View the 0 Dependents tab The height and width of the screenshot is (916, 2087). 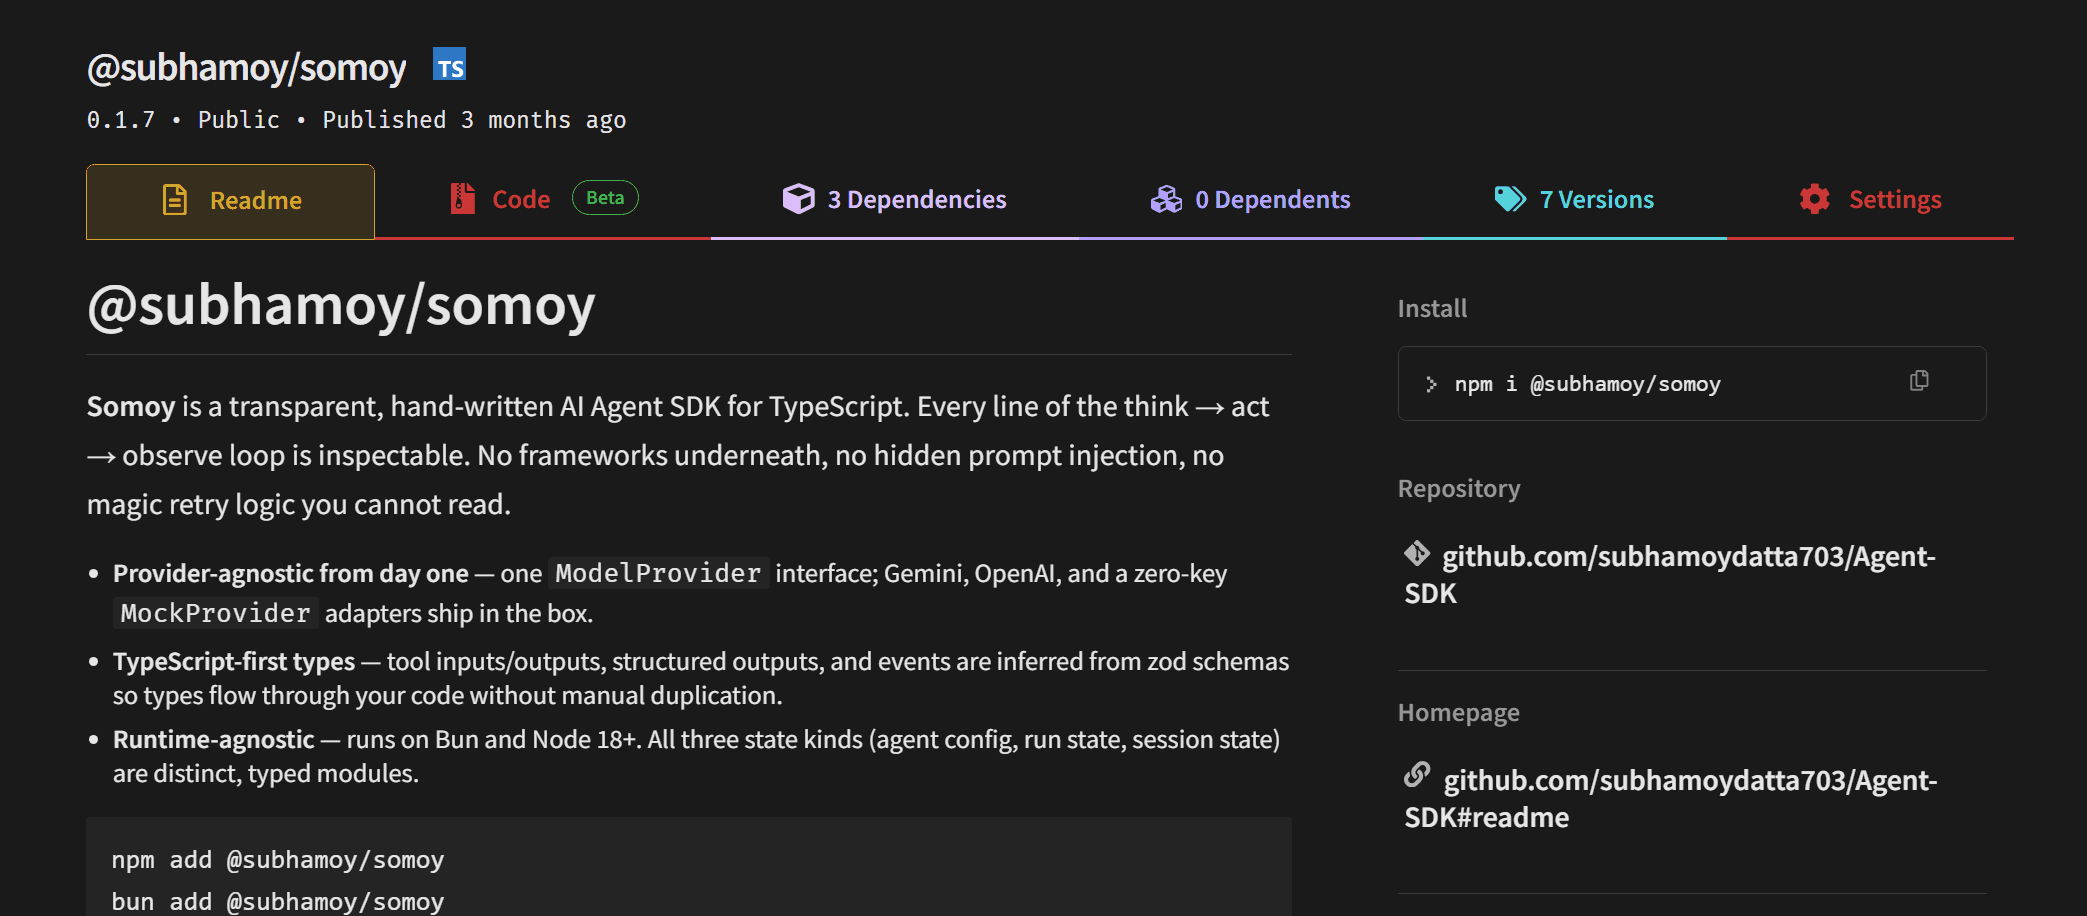click(1250, 200)
